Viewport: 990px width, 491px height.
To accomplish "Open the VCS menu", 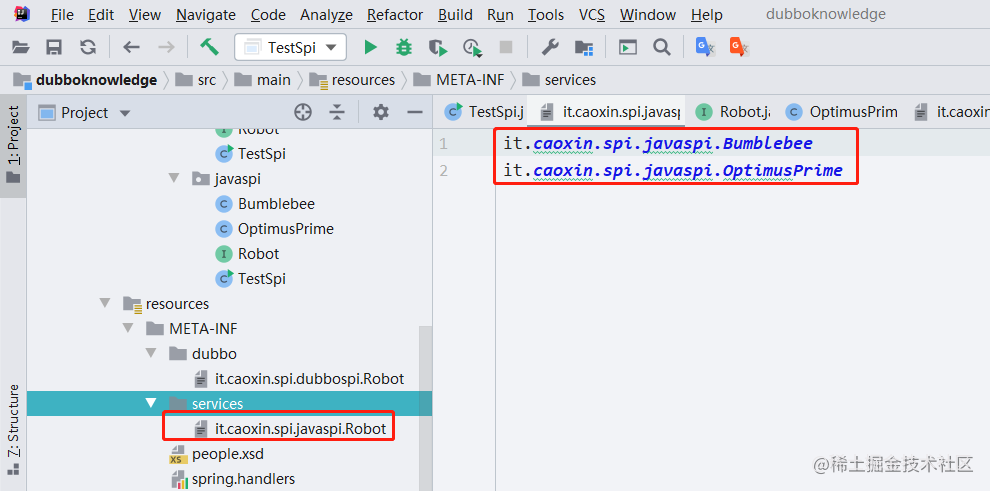I will [x=592, y=15].
